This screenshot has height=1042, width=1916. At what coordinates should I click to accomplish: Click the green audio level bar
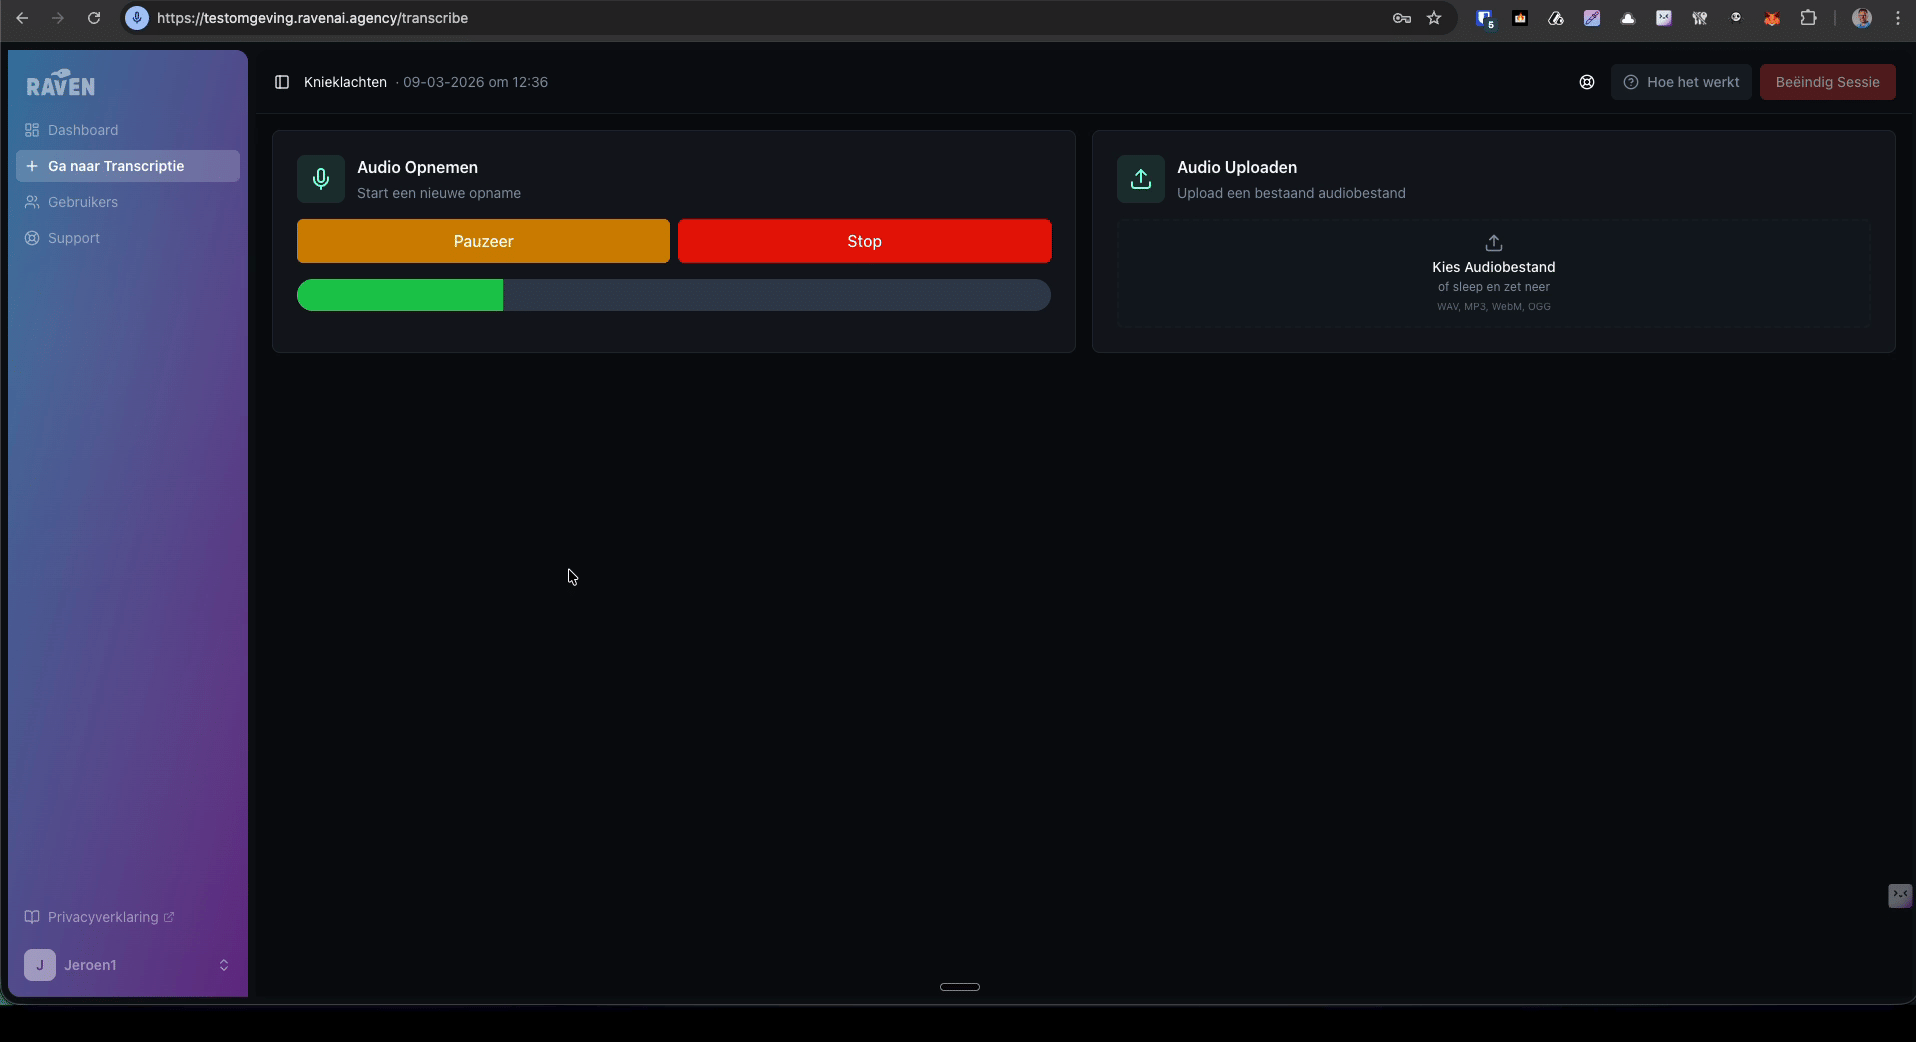point(400,295)
